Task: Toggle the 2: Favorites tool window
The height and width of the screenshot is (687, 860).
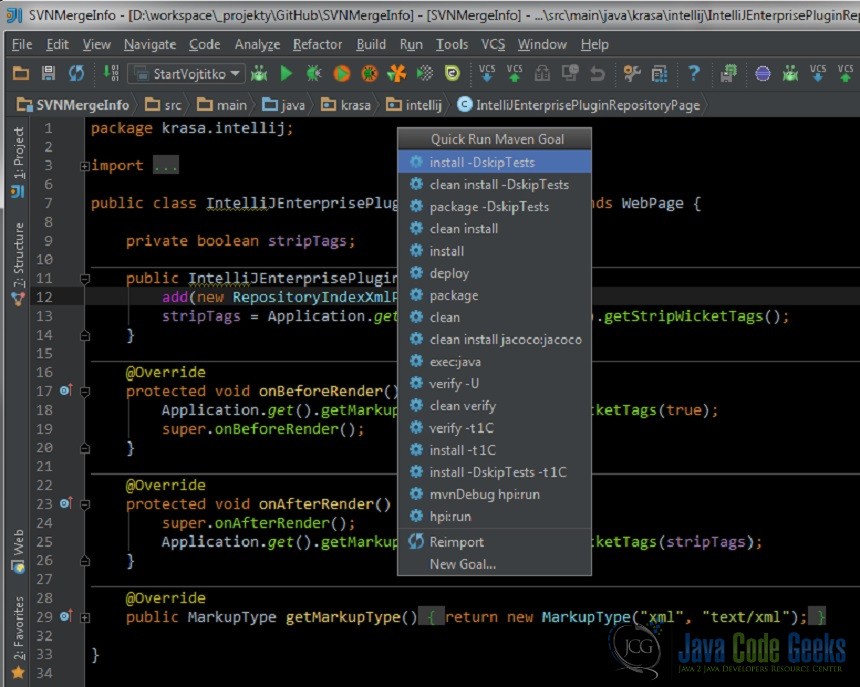Action: click(x=18, y=637)
